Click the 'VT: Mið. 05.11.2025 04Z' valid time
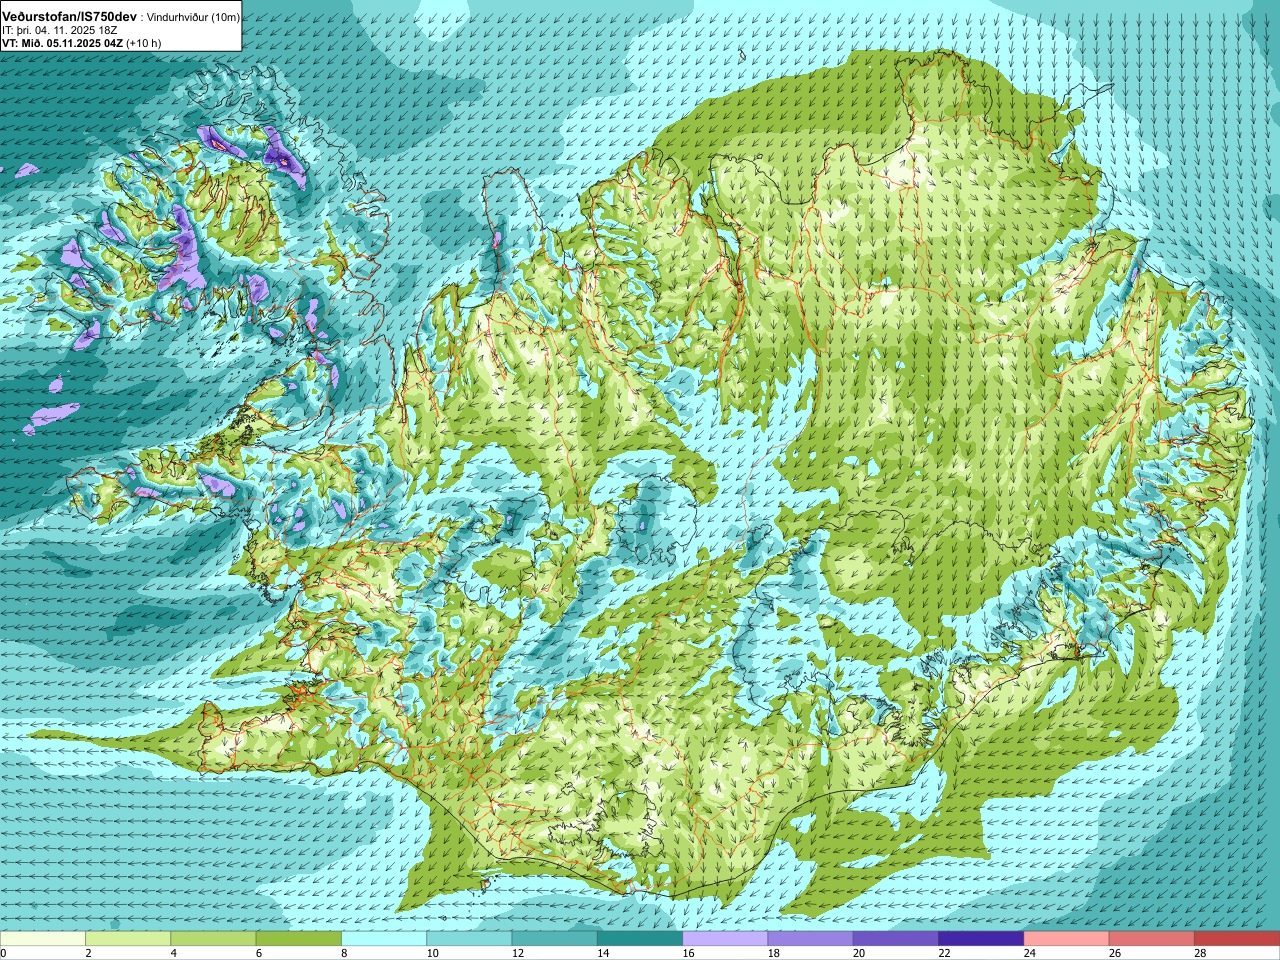Screen dimensions: 1280x960 coord(62,43)
